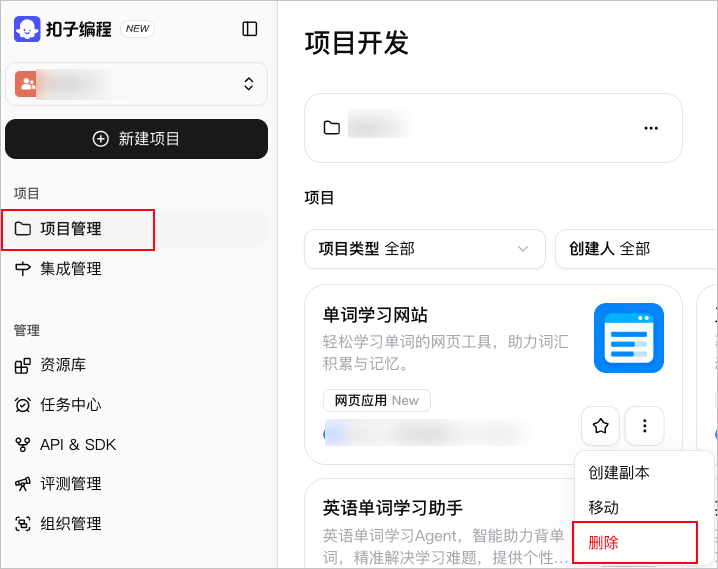This screenshot has width=718, height=569.
Task: Click the folder icon in the folder card
Action: [332, 128]
